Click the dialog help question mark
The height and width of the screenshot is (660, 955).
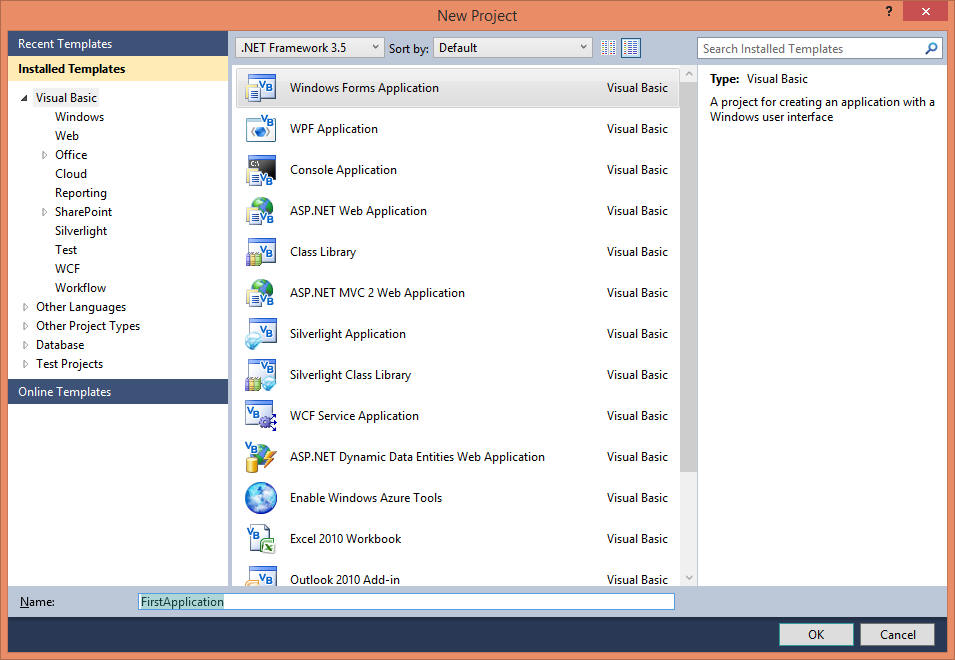click(x=889, y=12)
